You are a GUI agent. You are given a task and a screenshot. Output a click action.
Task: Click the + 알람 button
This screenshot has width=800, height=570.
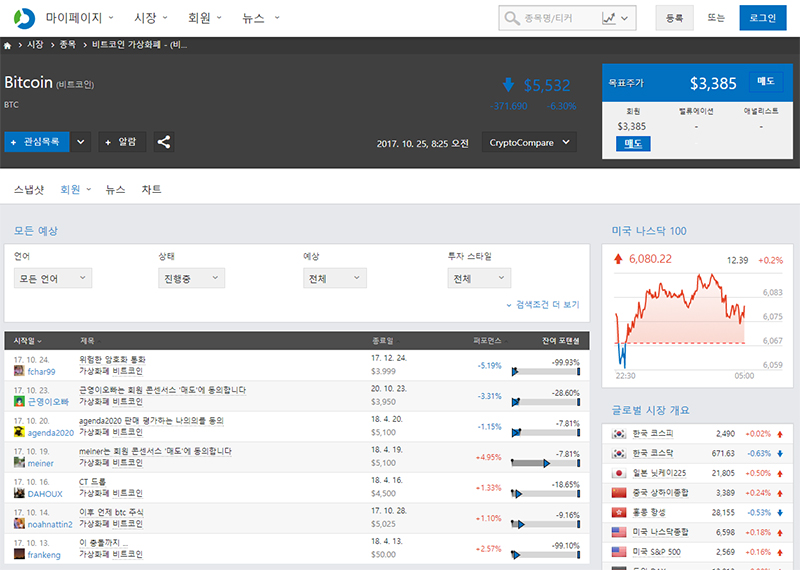point(122,142)
